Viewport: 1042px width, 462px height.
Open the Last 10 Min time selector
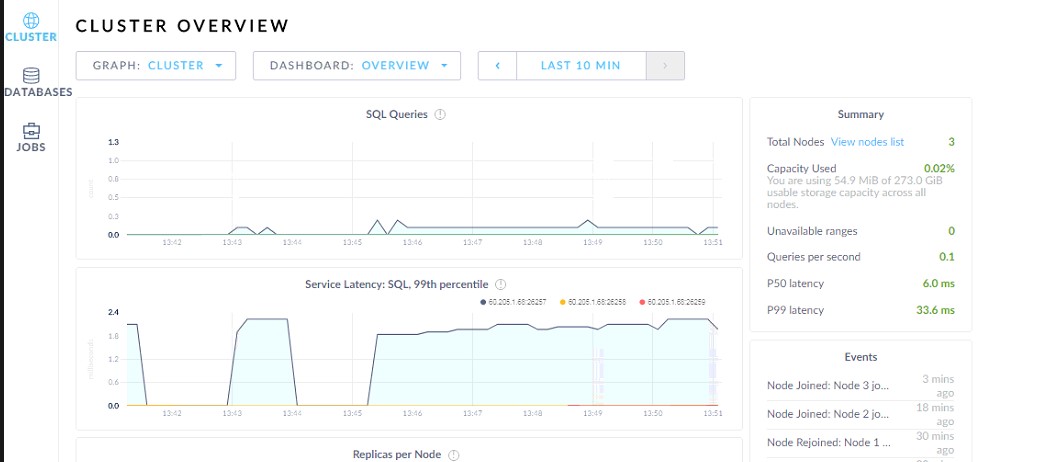coord(581,66)
